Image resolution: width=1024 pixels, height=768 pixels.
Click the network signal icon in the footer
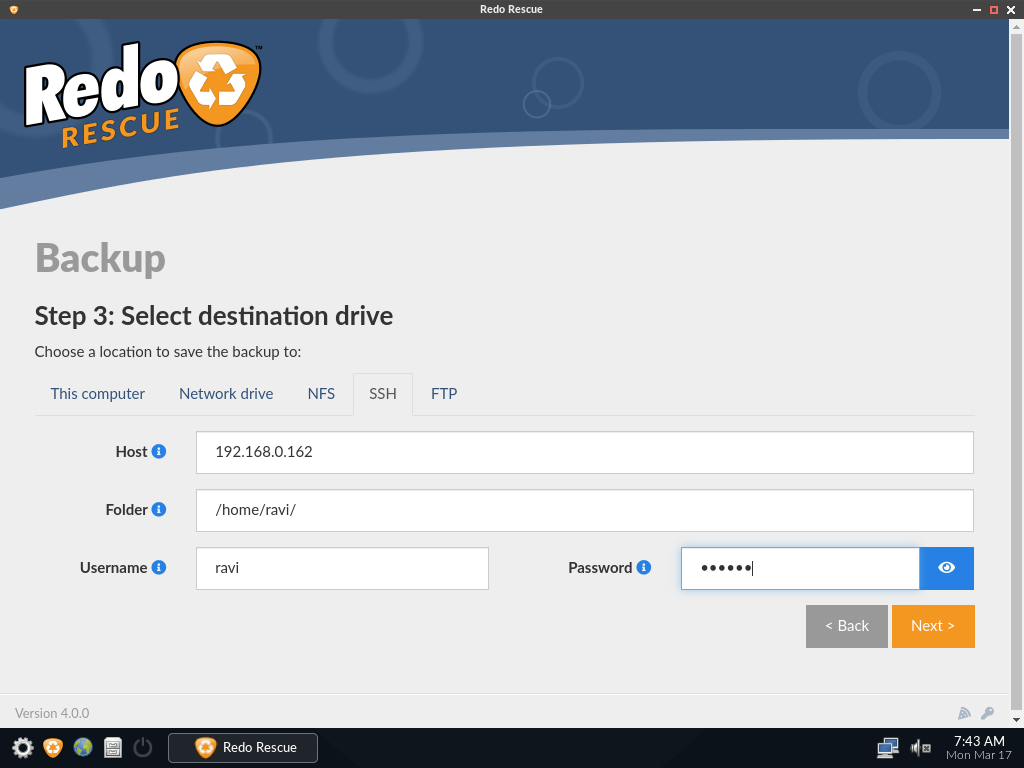(964, 713)
